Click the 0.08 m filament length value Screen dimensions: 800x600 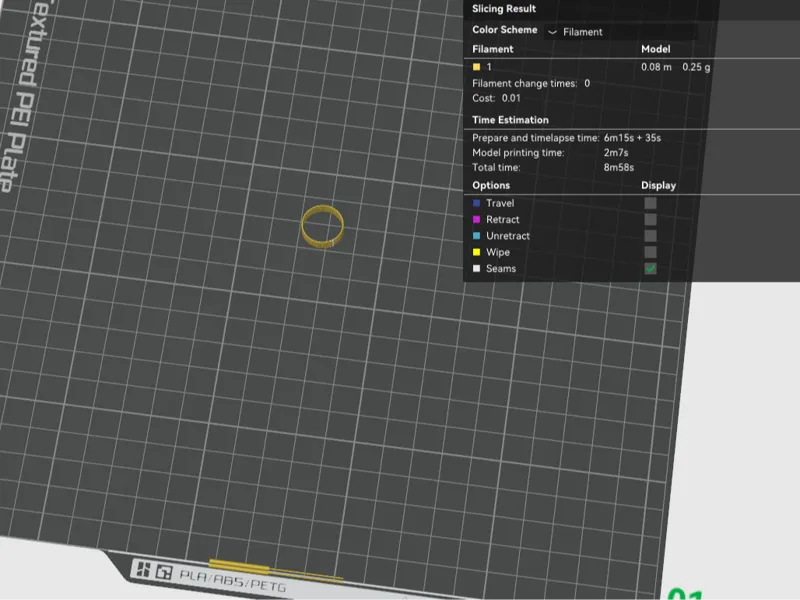point(656,67)
